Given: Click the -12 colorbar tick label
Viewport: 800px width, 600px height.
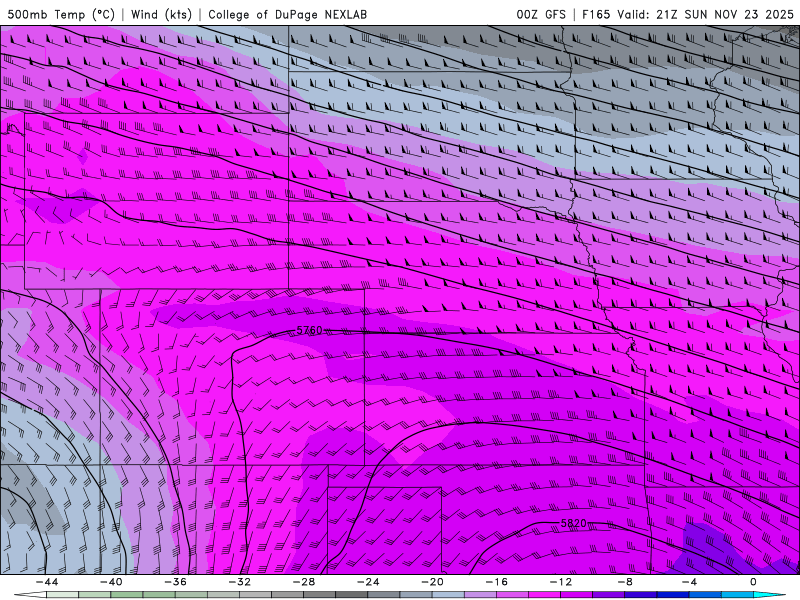Looking at the screenshot, I should pos(561,582).
